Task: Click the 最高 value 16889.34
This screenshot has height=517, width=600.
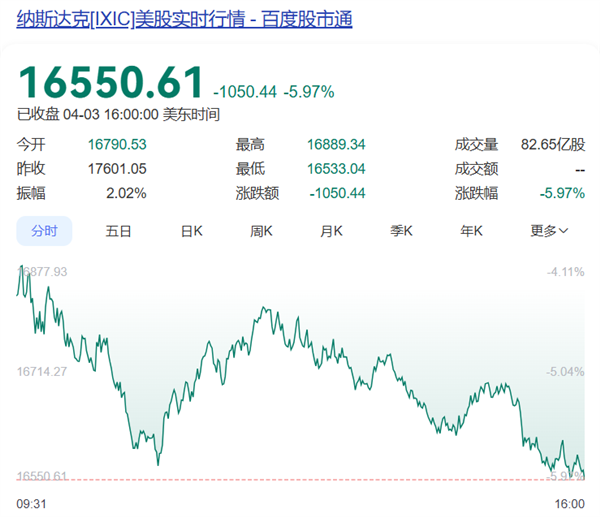Action: 337,145
